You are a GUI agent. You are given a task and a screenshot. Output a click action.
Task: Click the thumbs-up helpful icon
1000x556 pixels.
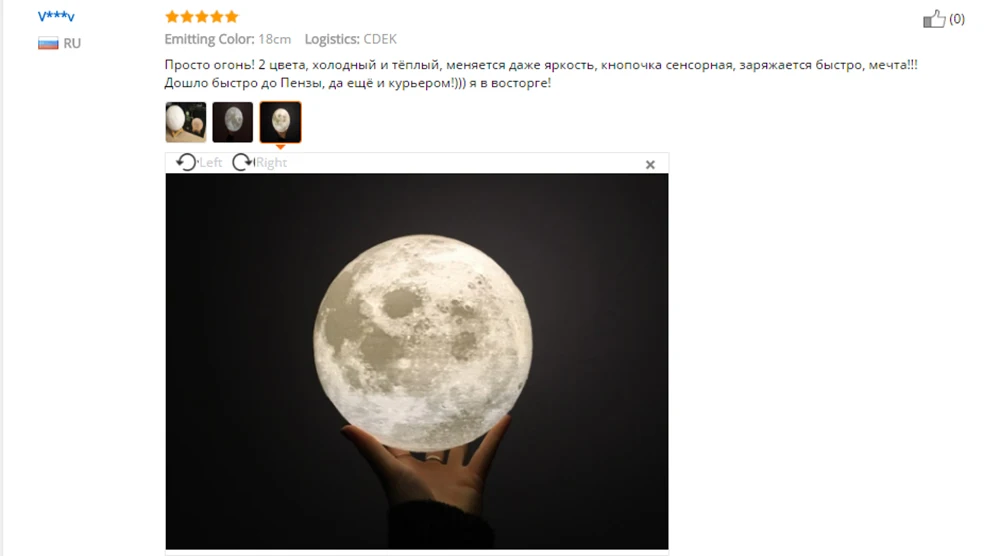click(x=934, y=18)
